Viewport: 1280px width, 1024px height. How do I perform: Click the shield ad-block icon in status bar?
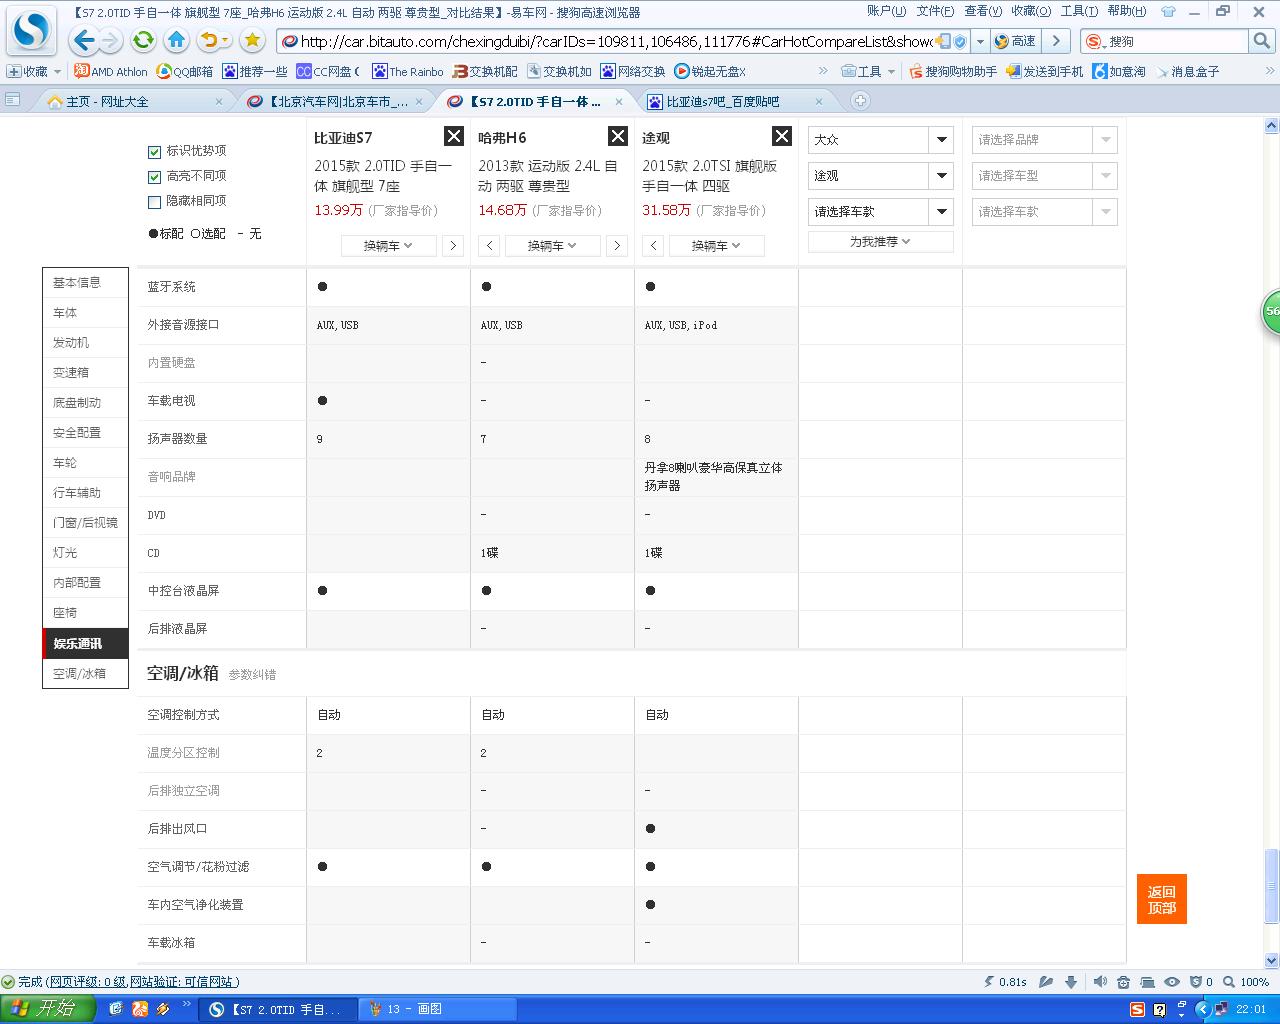tap(1196, 982)
